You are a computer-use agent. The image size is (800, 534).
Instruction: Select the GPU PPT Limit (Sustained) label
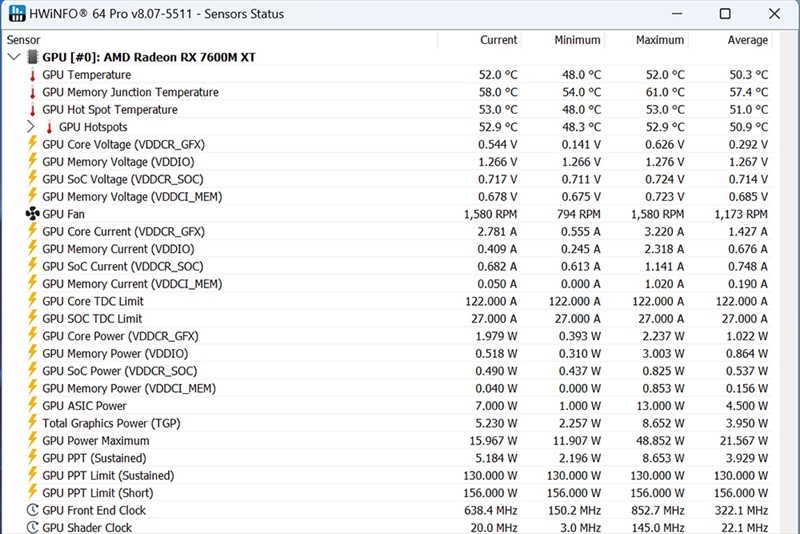coord(108,476)
